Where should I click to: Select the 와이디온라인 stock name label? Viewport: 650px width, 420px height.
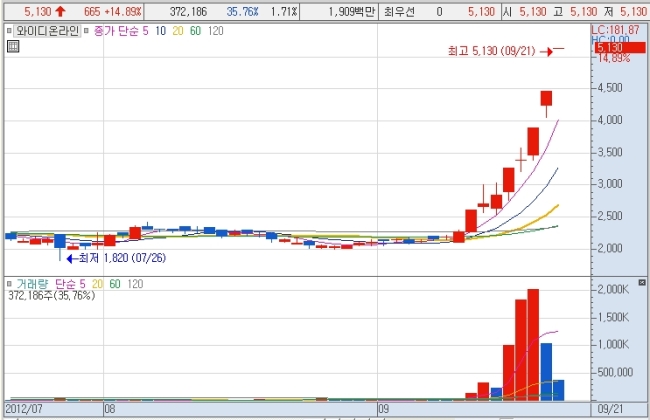(x=47, y=31)
